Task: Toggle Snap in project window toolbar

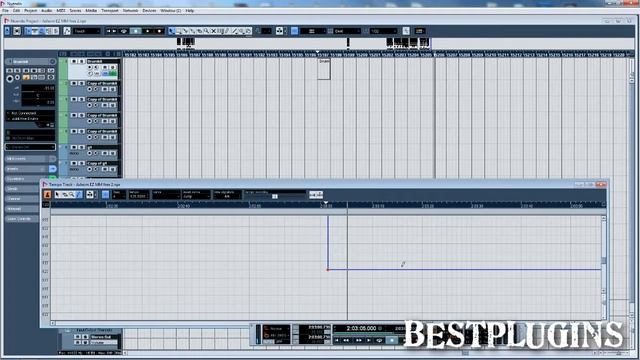Action: point(295,31)
